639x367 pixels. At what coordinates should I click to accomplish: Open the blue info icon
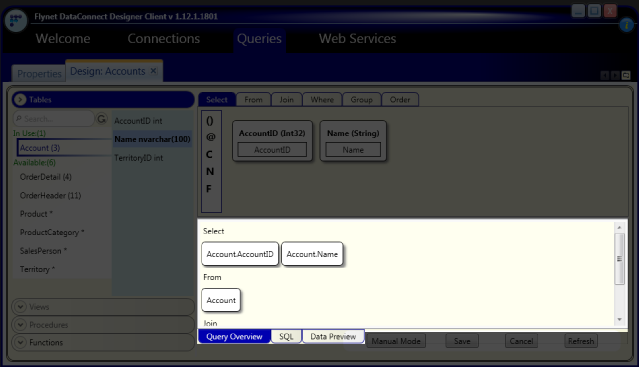626,25
